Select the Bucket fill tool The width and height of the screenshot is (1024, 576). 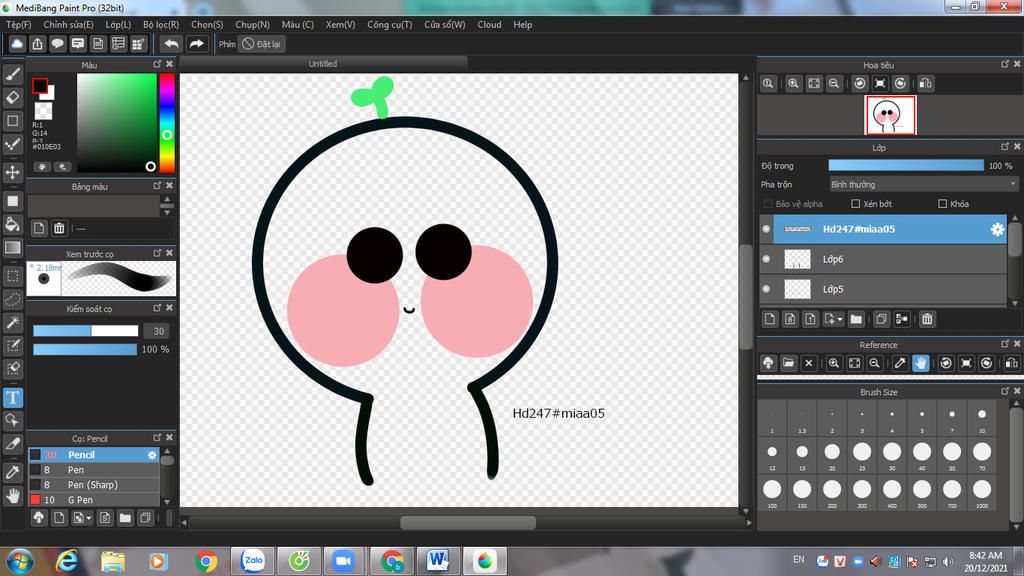[x=13, y=224]
